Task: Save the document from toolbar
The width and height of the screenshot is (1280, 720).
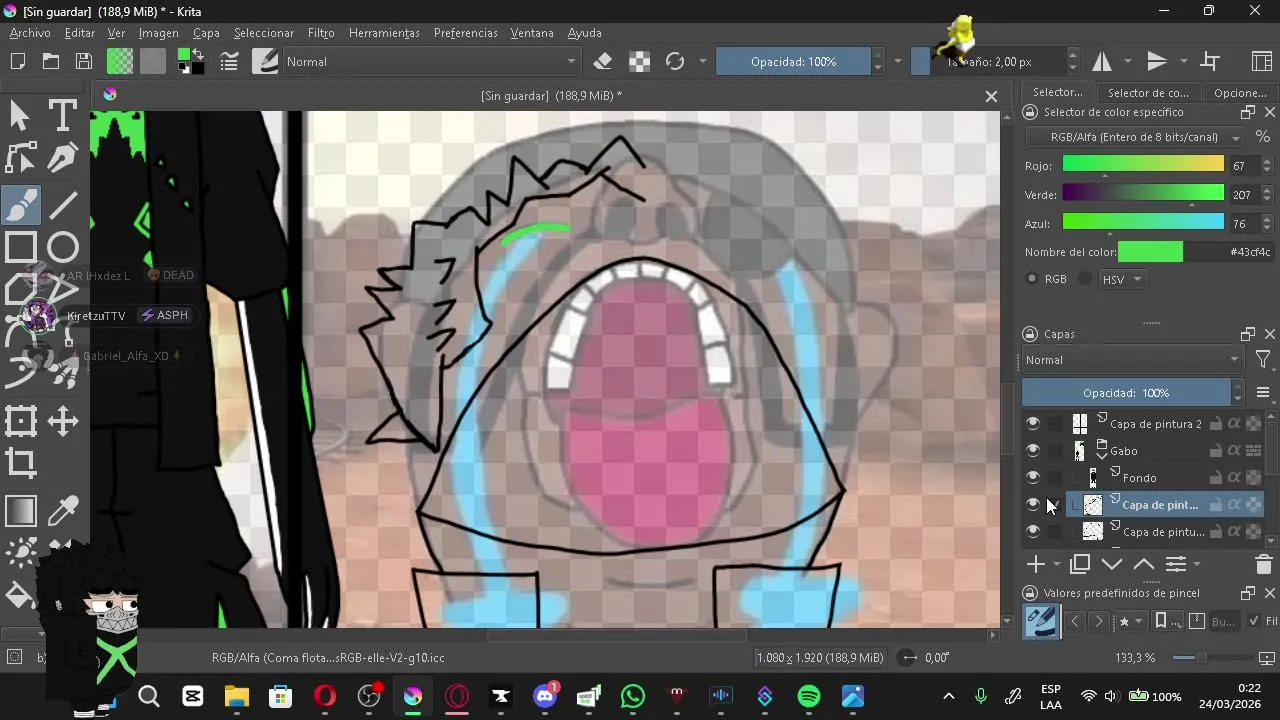Action: pos(84,62)
